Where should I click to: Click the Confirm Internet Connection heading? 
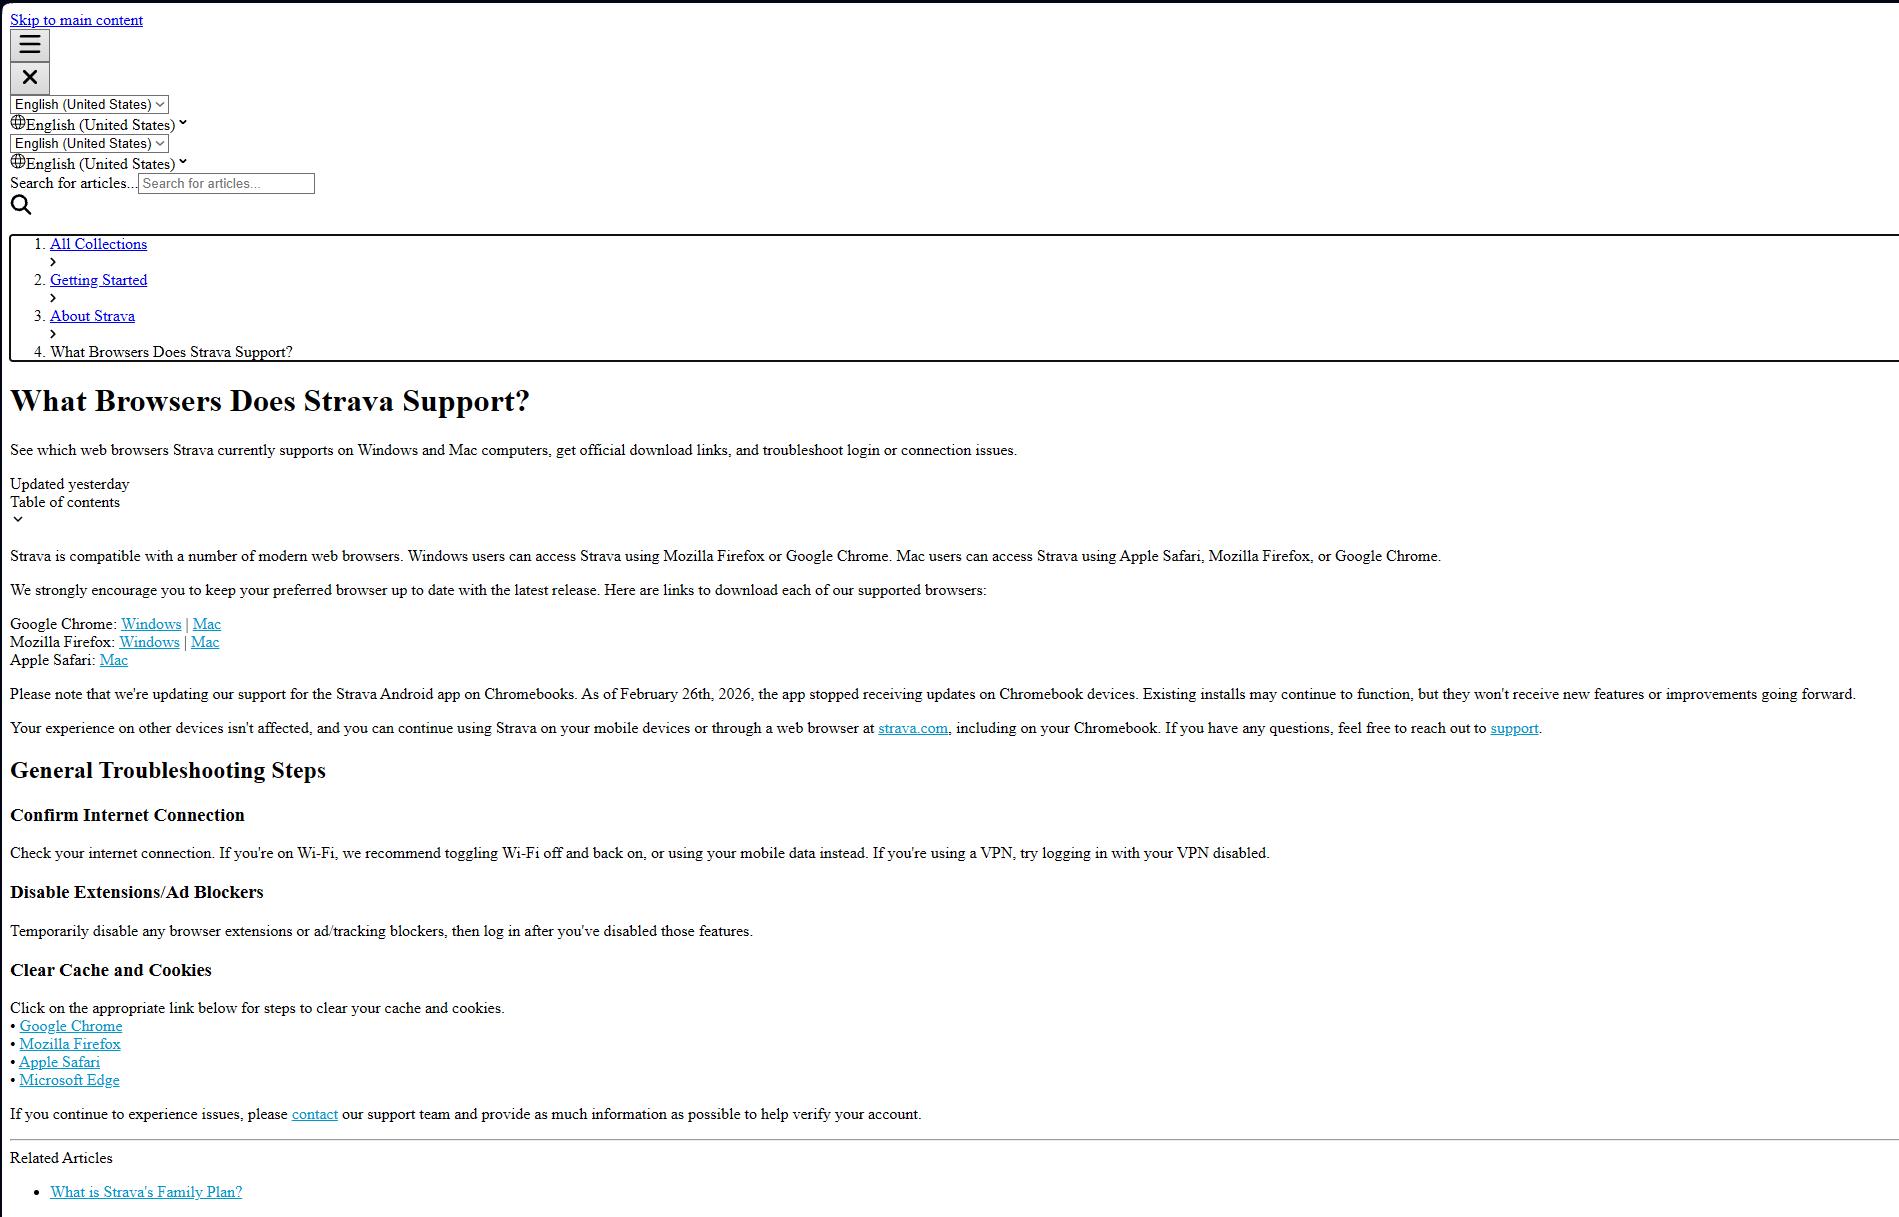(127, 815)
